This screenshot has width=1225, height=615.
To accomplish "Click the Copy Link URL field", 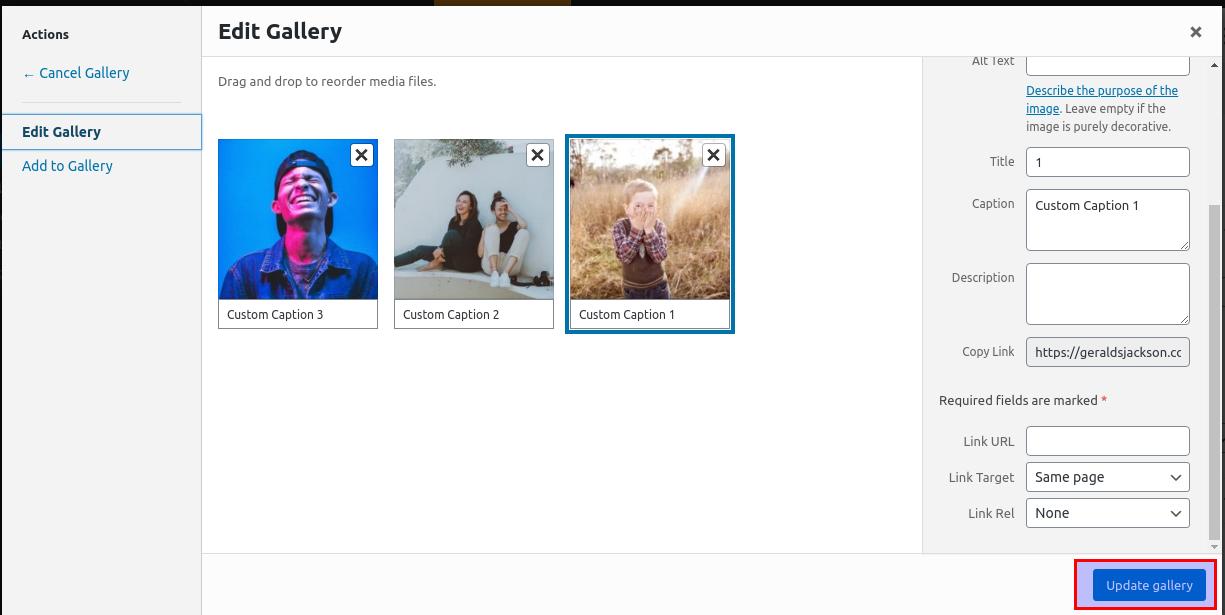I will pos(1108,352).
